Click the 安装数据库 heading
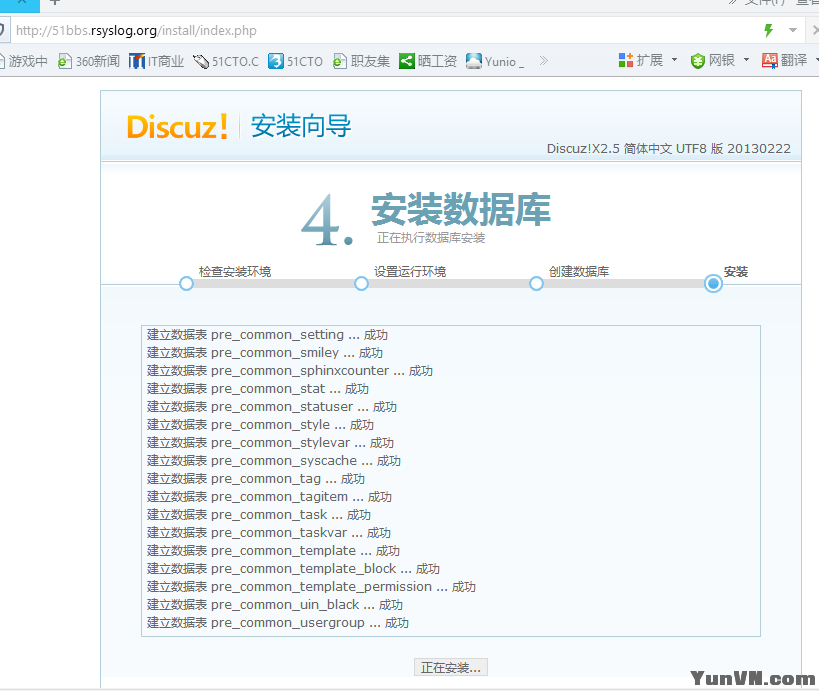This screenshot has height=691, width=819. point(461,209)
